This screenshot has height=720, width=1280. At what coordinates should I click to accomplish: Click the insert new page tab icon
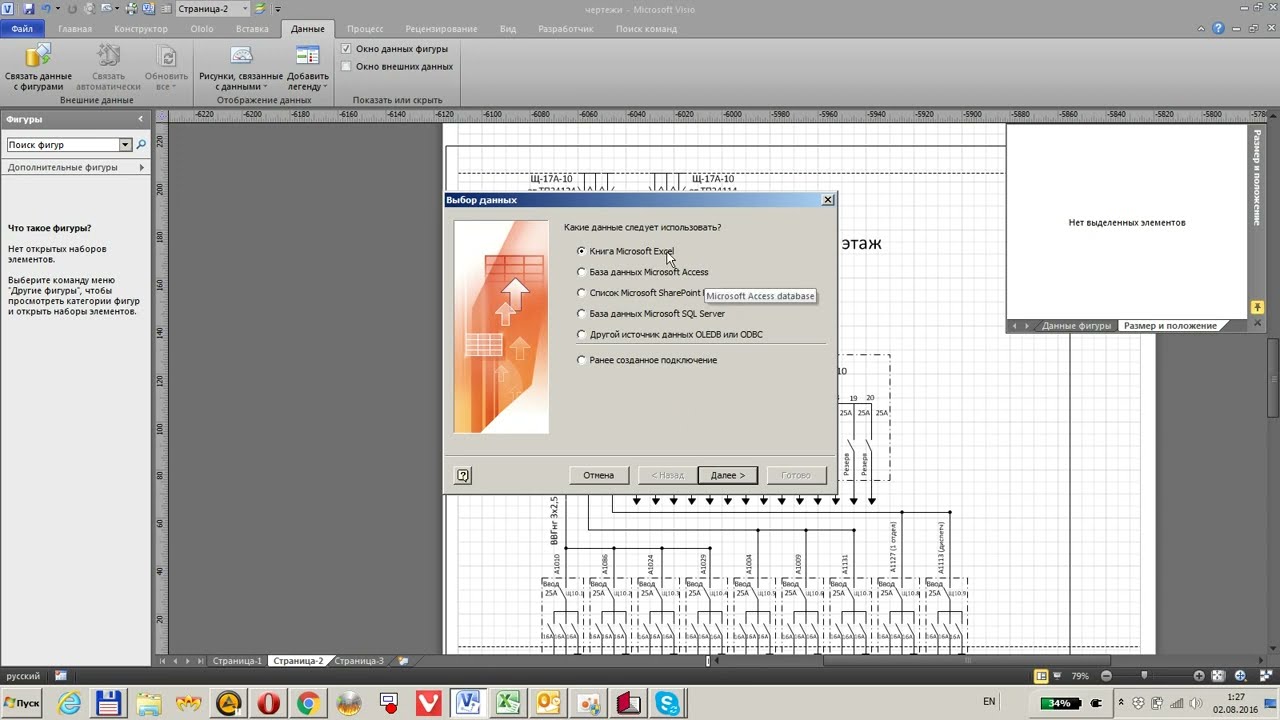click(x=403, y=661)
